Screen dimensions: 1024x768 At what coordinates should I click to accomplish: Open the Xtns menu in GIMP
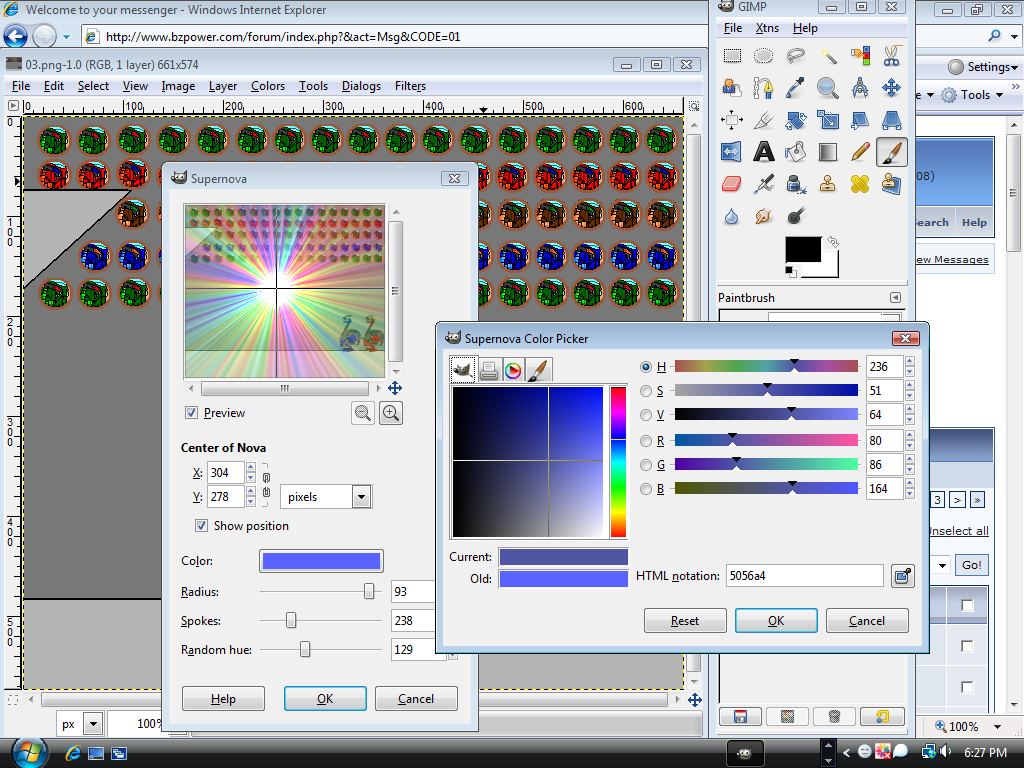click(x=767, y=28)
